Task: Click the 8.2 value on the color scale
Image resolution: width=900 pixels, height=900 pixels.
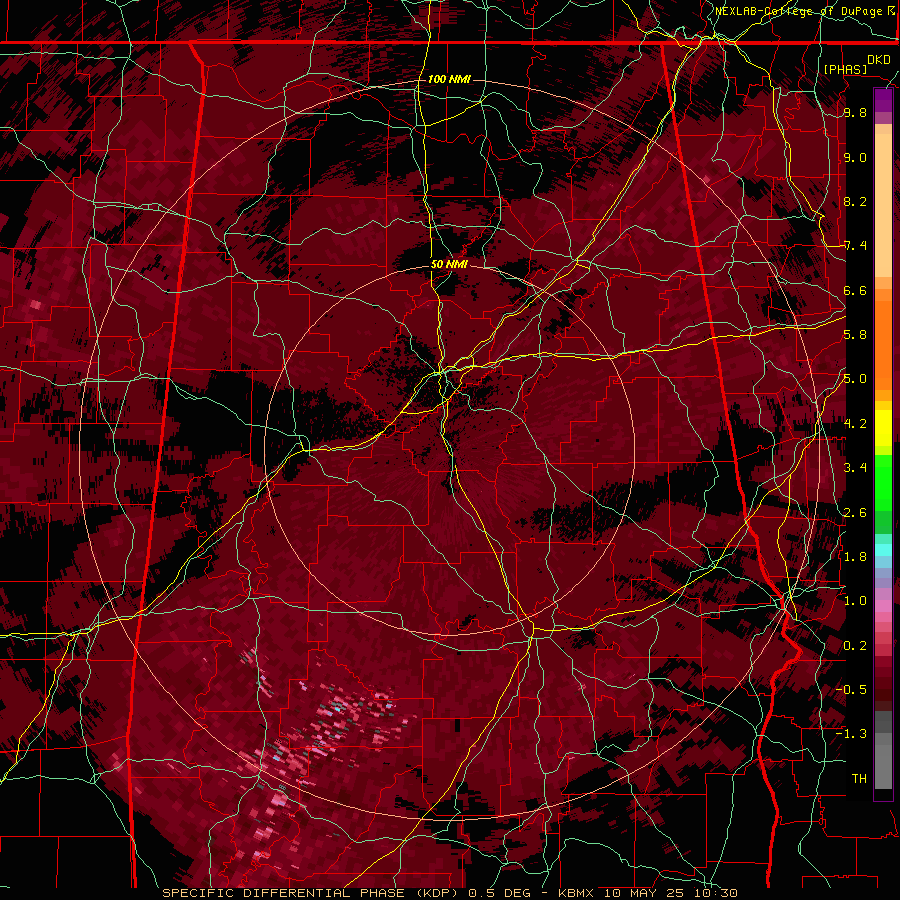Action: click(x=855, y=201)
